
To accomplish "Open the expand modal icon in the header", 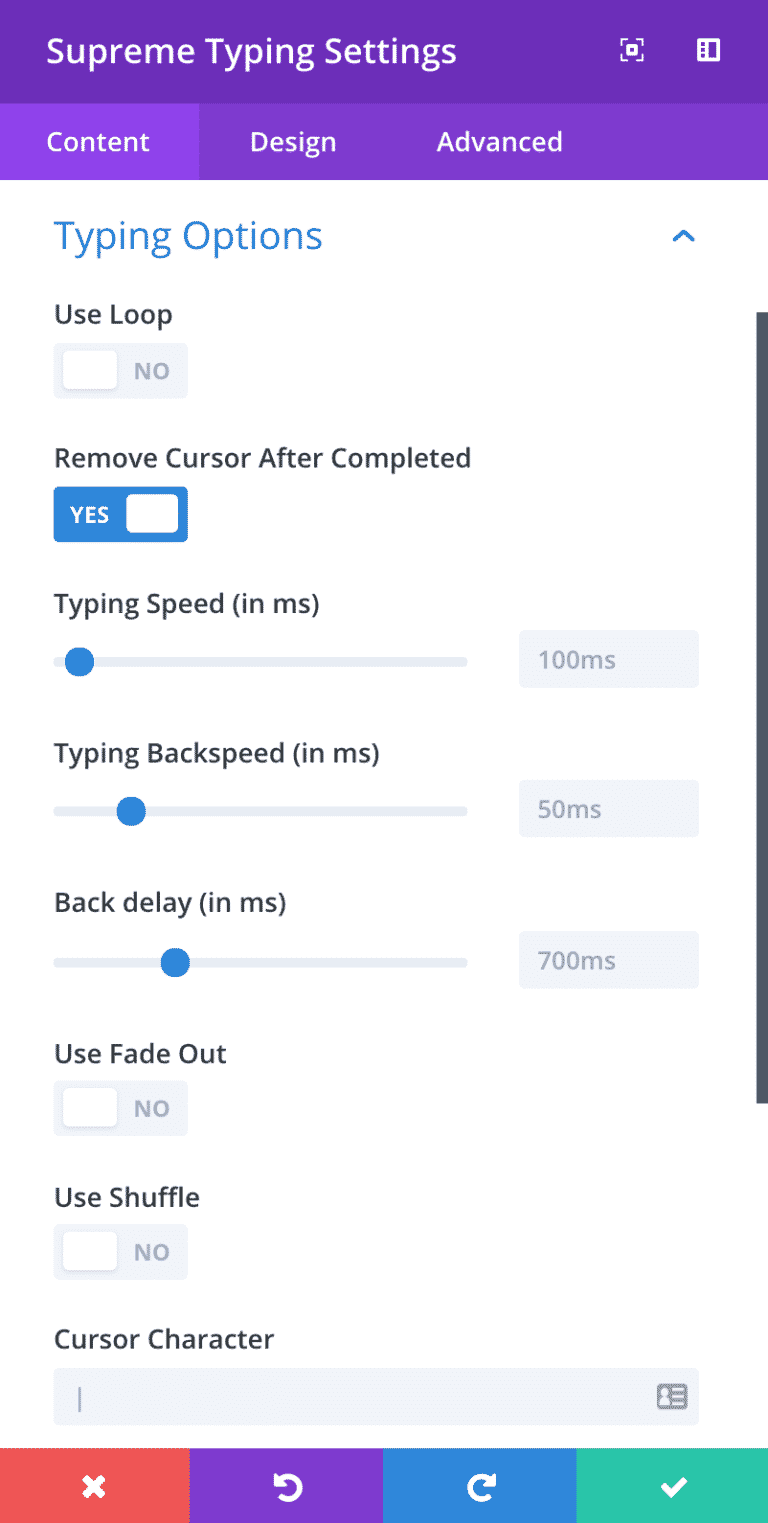I will click(631, 50).
